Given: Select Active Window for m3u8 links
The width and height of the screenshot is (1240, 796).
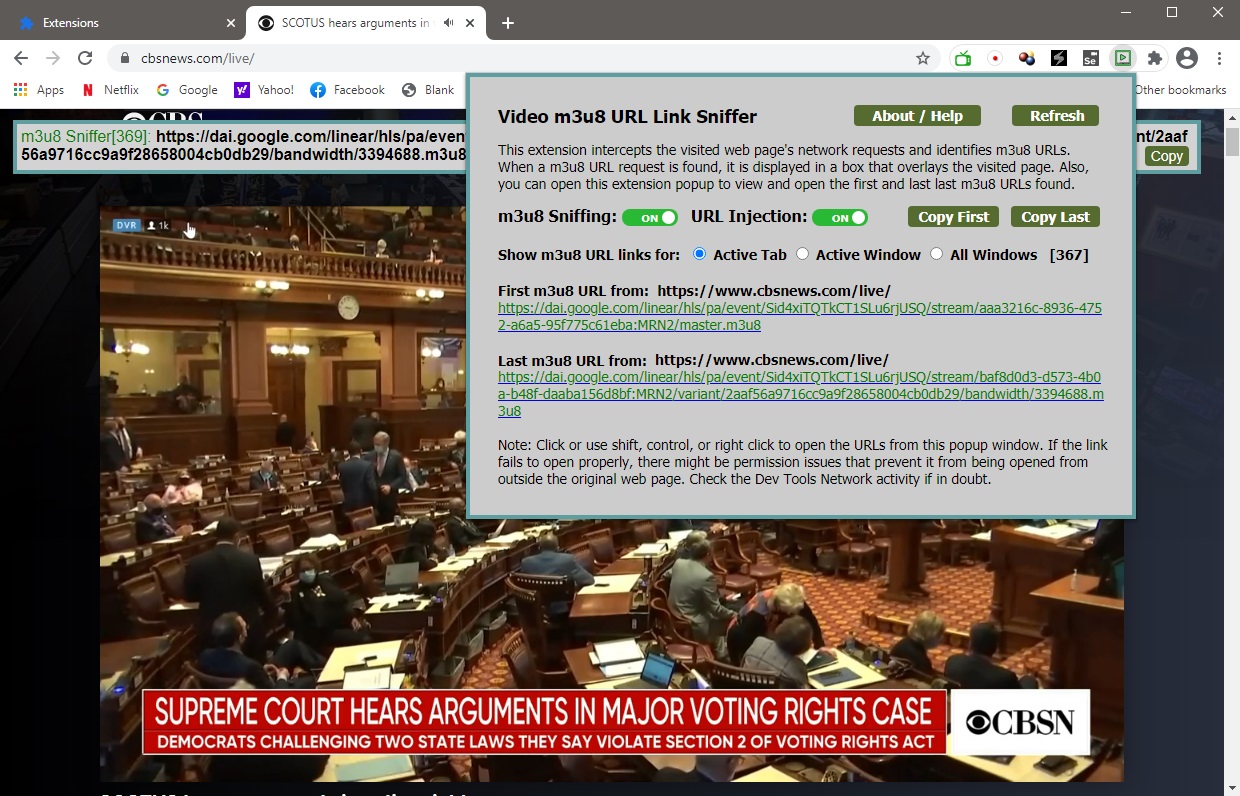Looking at the screenshot, I should pos(803,254).
